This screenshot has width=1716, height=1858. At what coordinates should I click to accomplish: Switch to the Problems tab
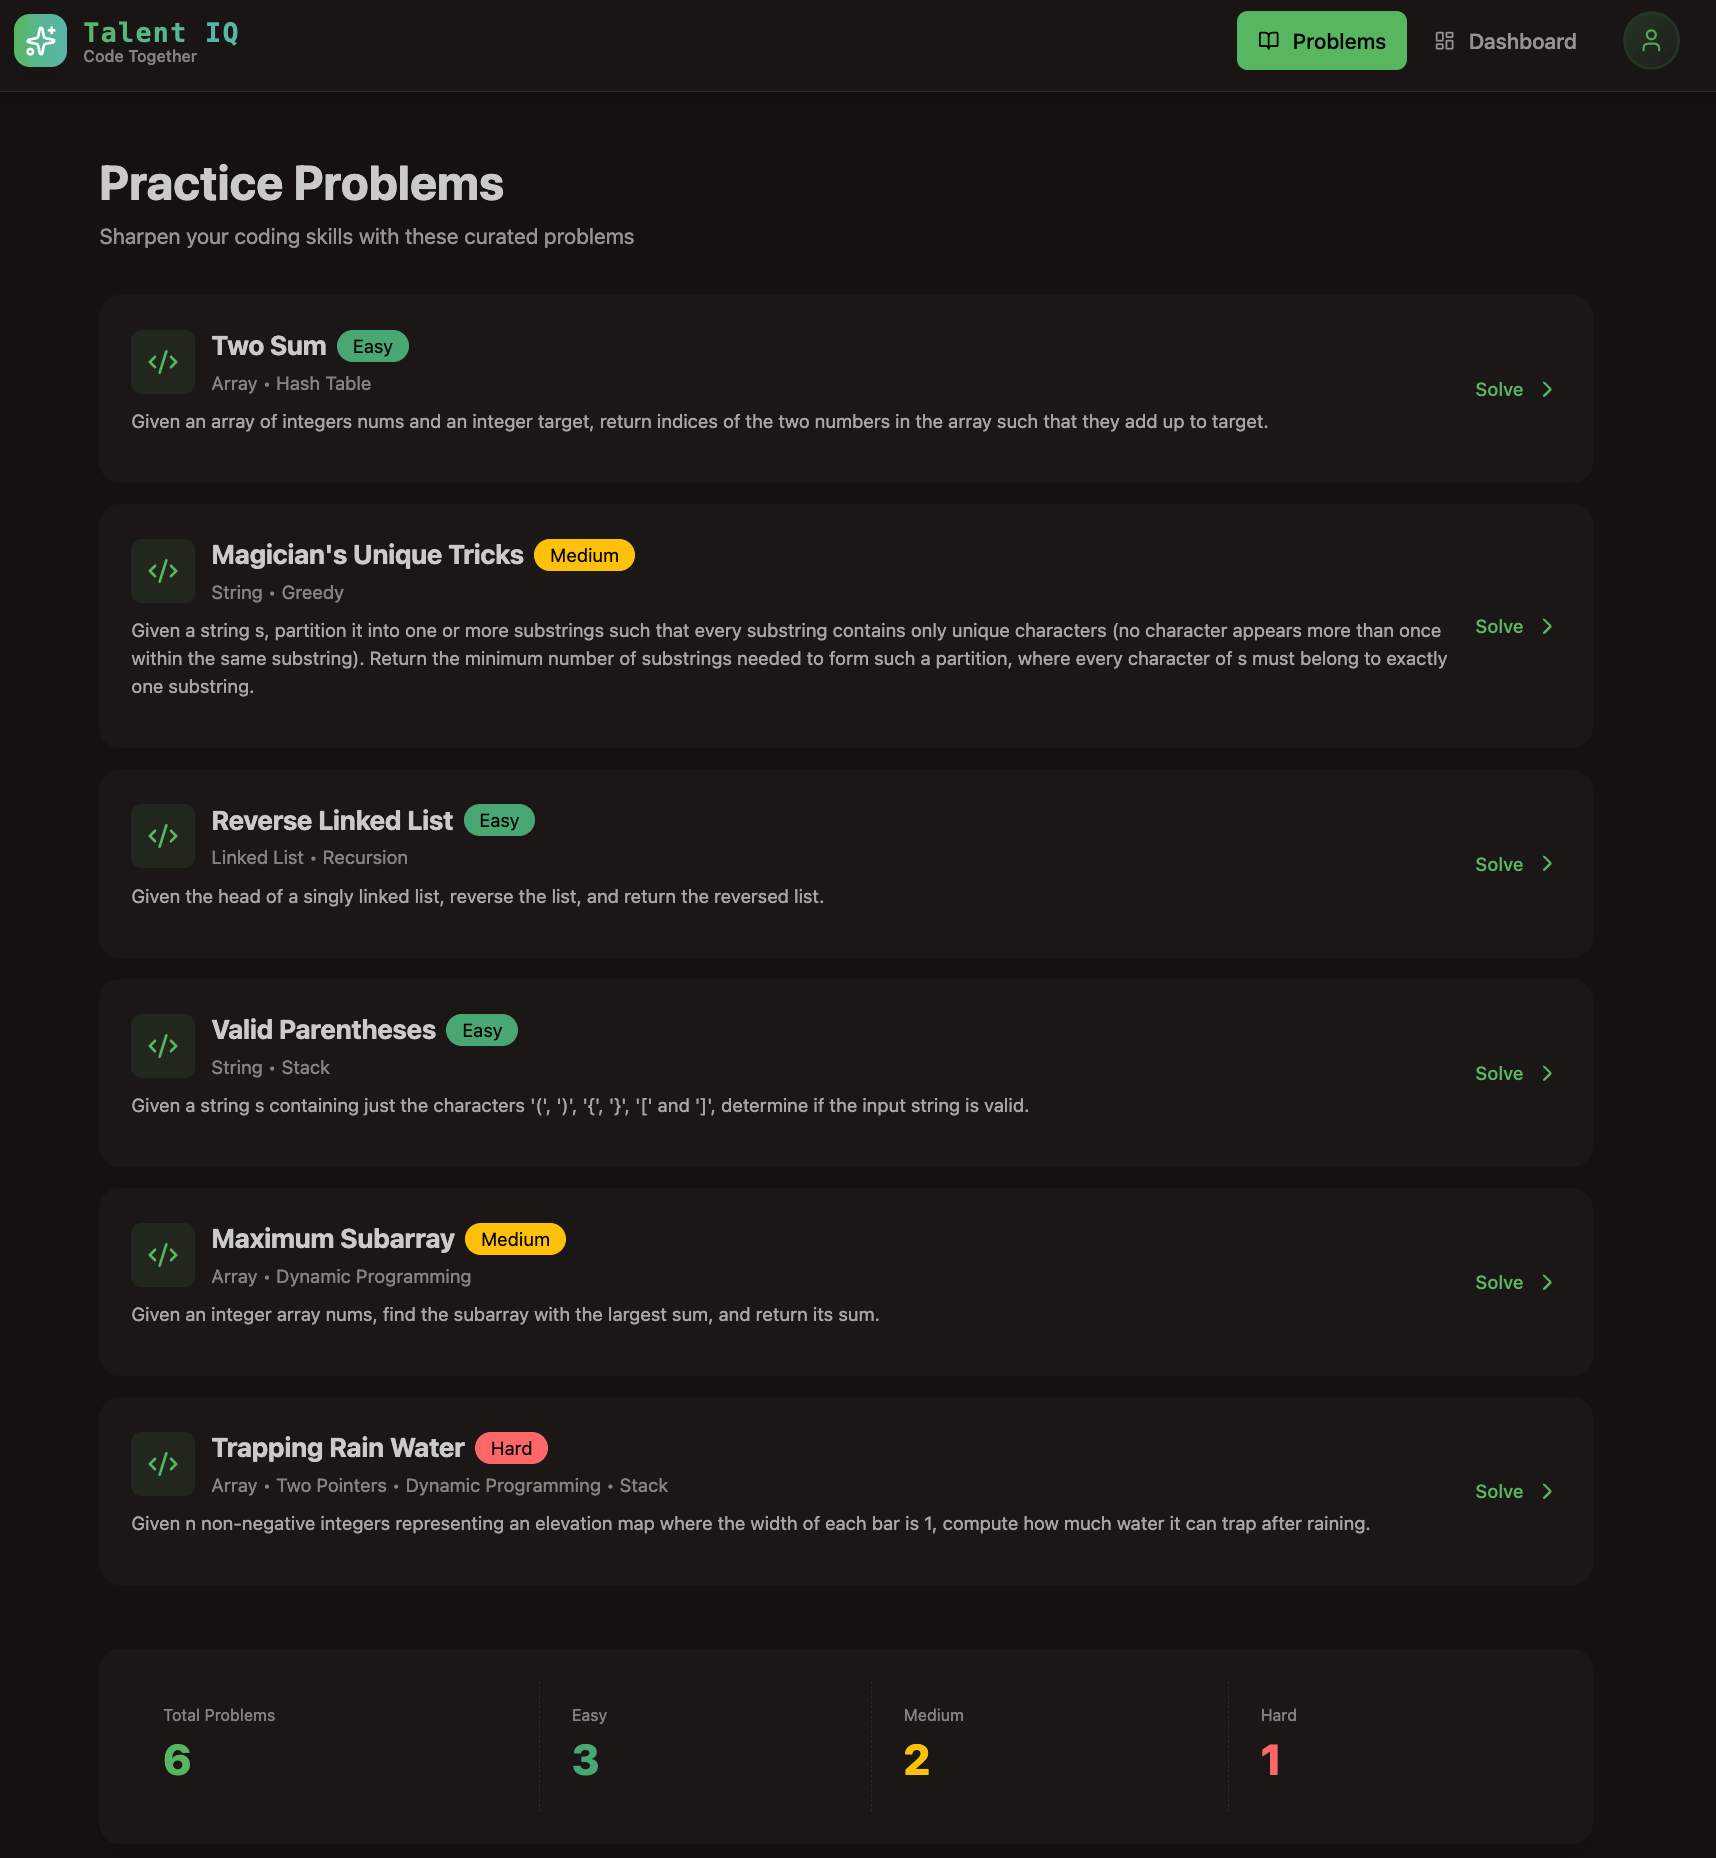(x=1321, y=41)
